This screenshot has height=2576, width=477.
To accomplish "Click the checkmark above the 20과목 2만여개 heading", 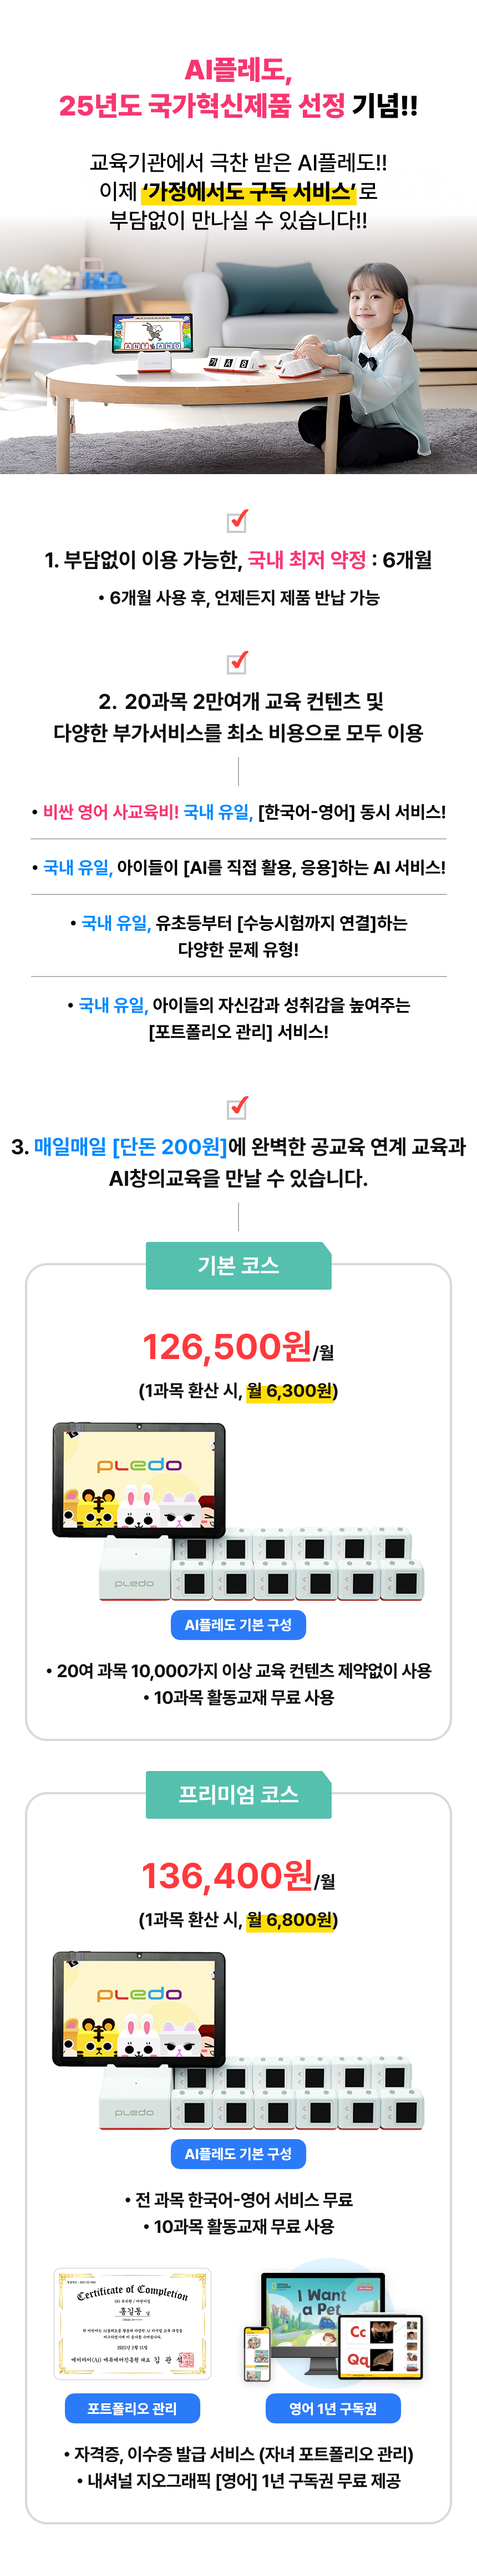I will (x=238, y=662).
